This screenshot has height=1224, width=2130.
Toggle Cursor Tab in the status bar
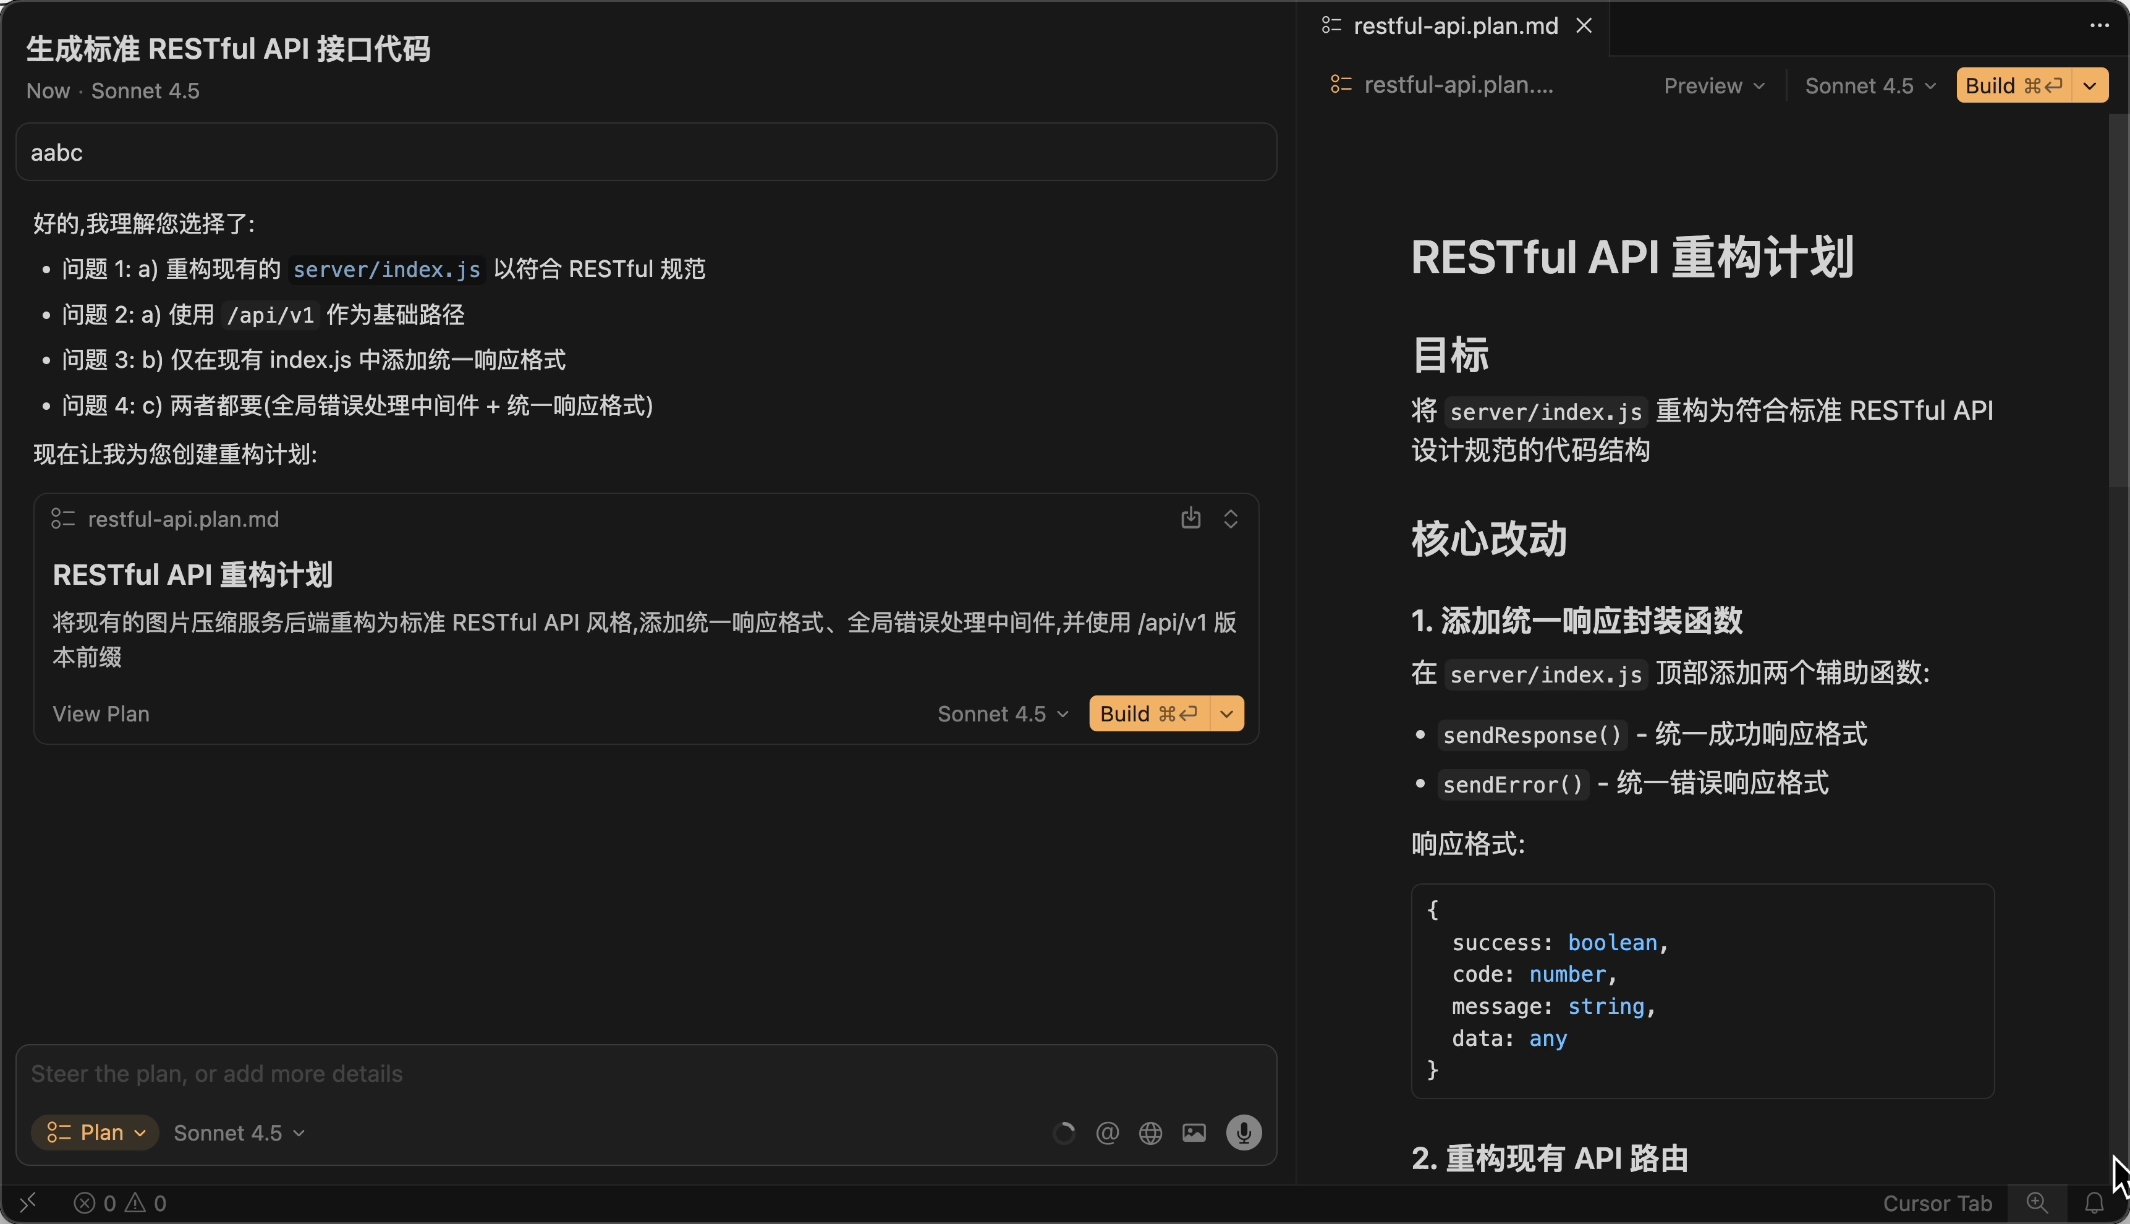click(1937, 1203)
